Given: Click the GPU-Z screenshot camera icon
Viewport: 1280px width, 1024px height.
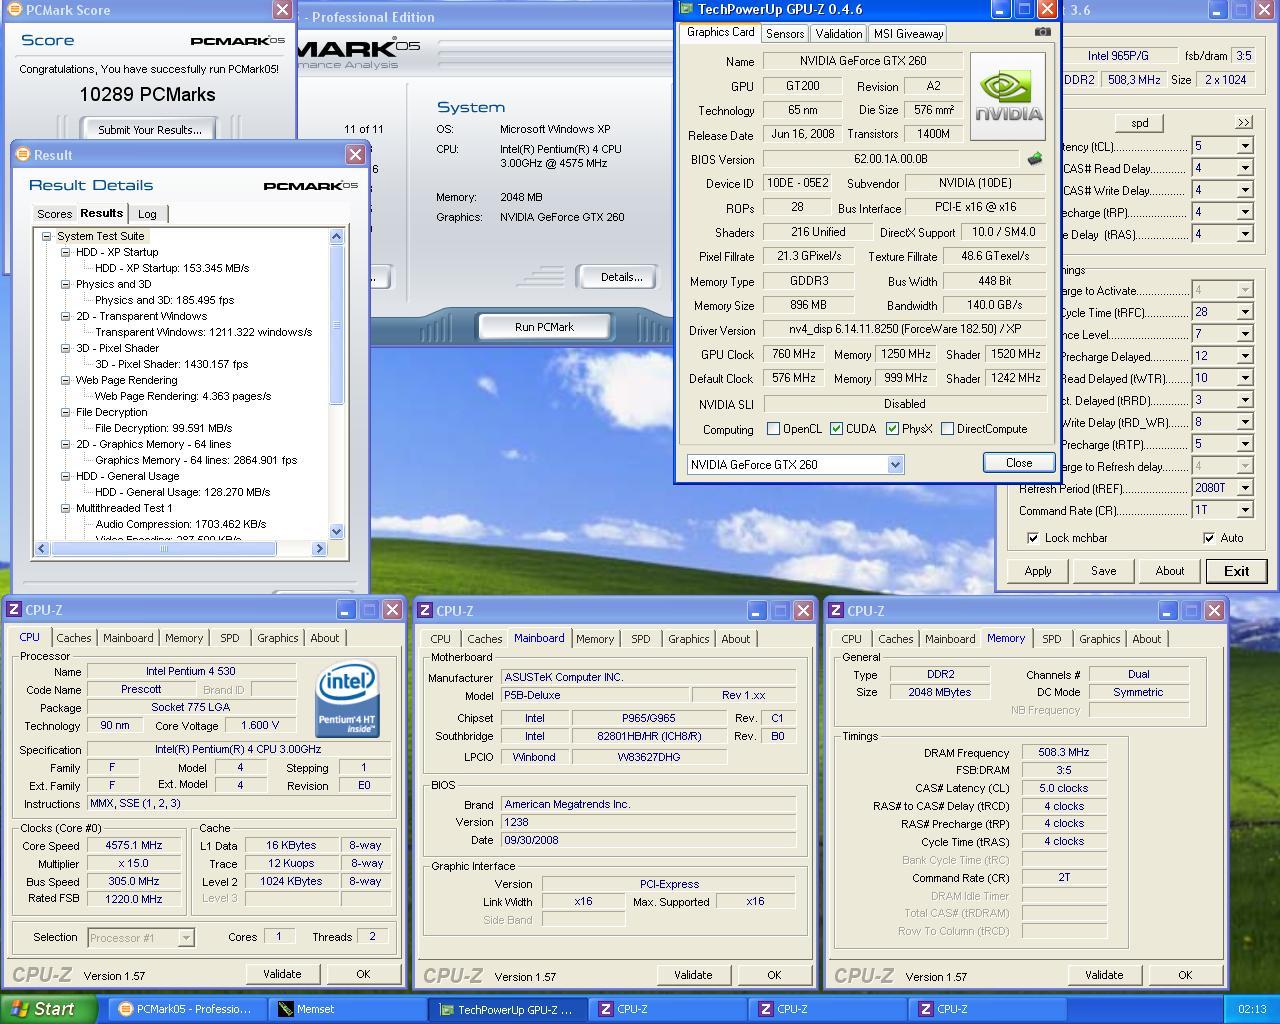Looking at the screenshot, I should tap(1042, 32).
